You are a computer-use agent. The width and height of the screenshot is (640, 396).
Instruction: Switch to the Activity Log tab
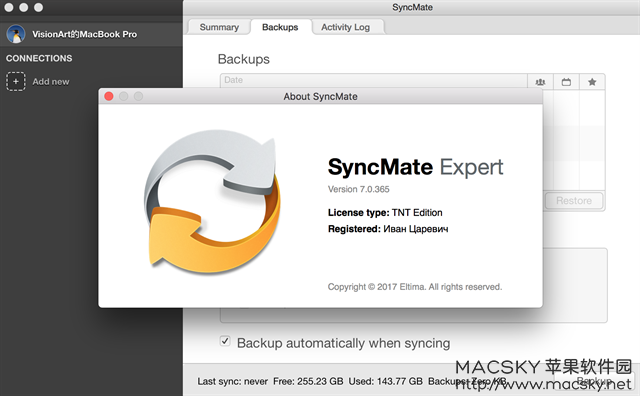[x=345, y=27]
